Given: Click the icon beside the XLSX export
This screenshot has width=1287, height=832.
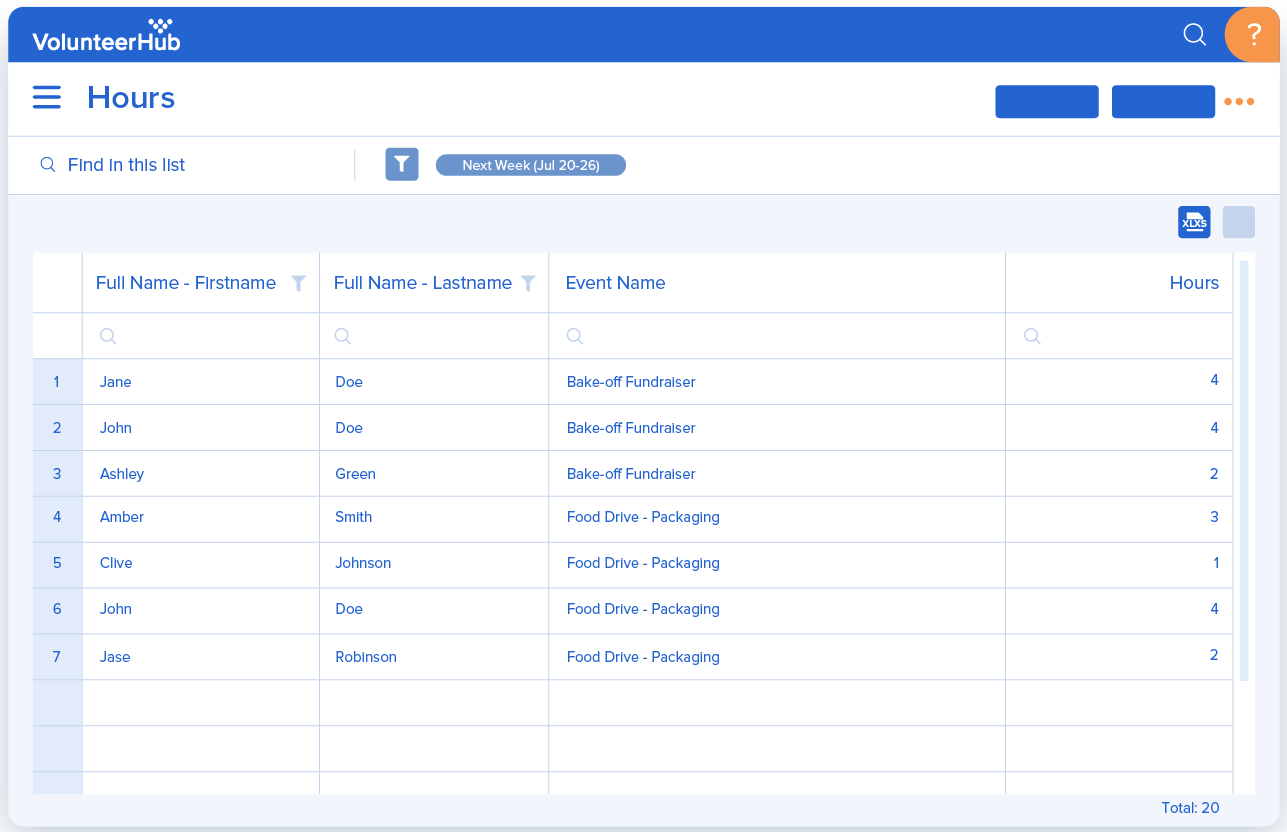Looking at the screenshot, I should tap(1238, 221).
